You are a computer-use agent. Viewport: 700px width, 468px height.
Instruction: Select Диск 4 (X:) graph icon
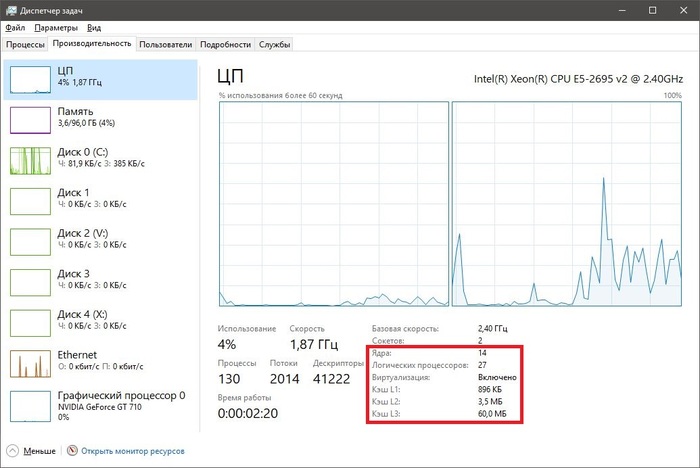pos(30,322)
